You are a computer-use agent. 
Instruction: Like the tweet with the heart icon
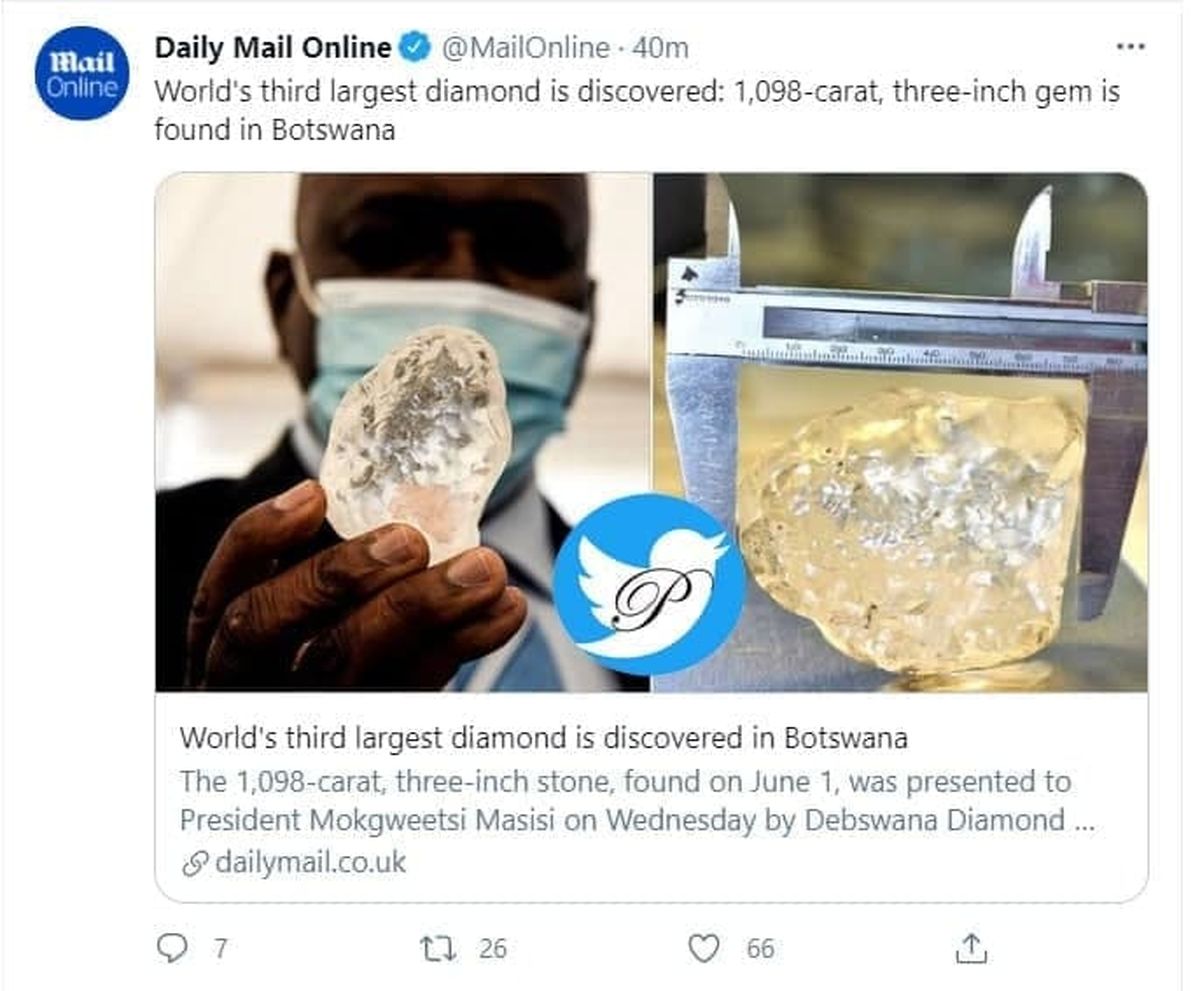coord(705,947)
